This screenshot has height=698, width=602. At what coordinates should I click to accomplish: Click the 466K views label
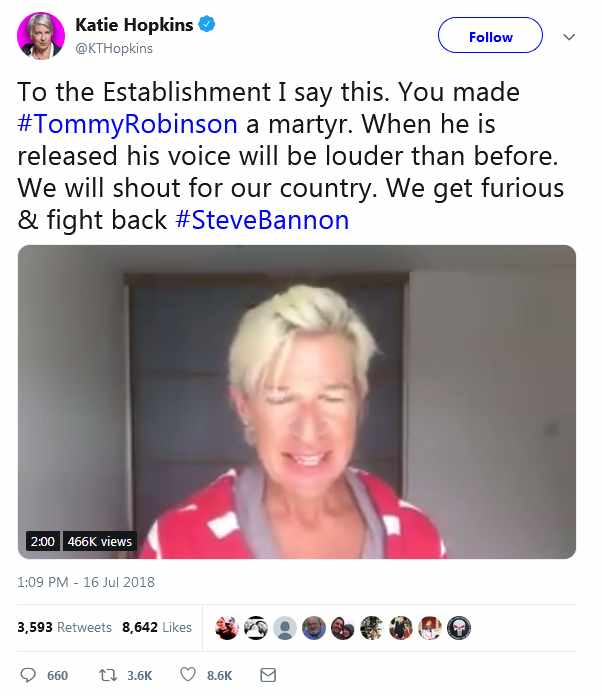click(x=100, y=541)
